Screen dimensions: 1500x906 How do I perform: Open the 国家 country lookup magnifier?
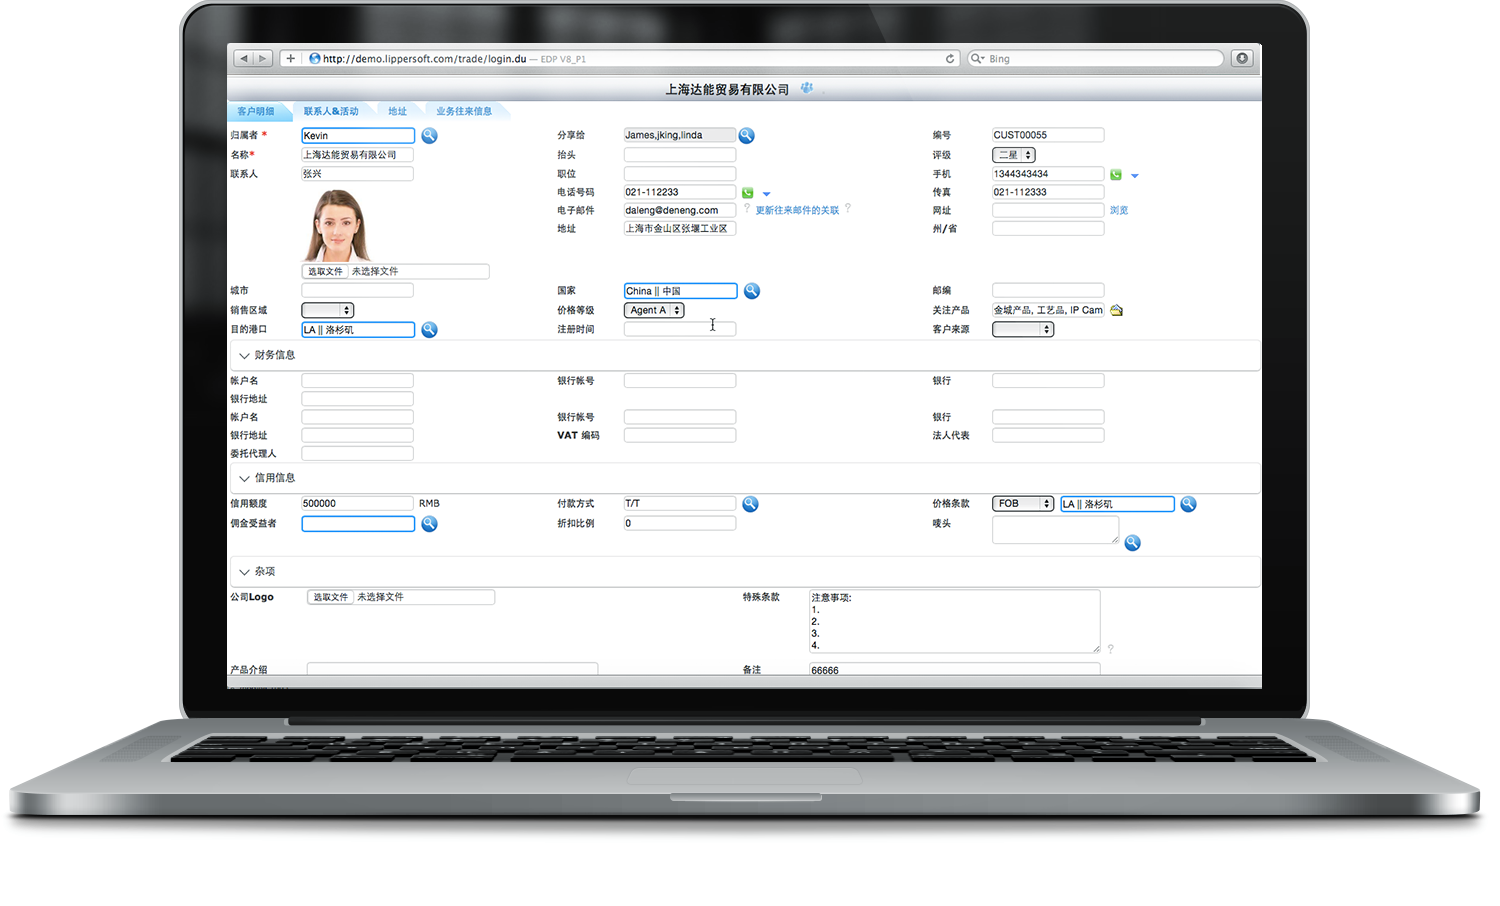tap(752, 291)
